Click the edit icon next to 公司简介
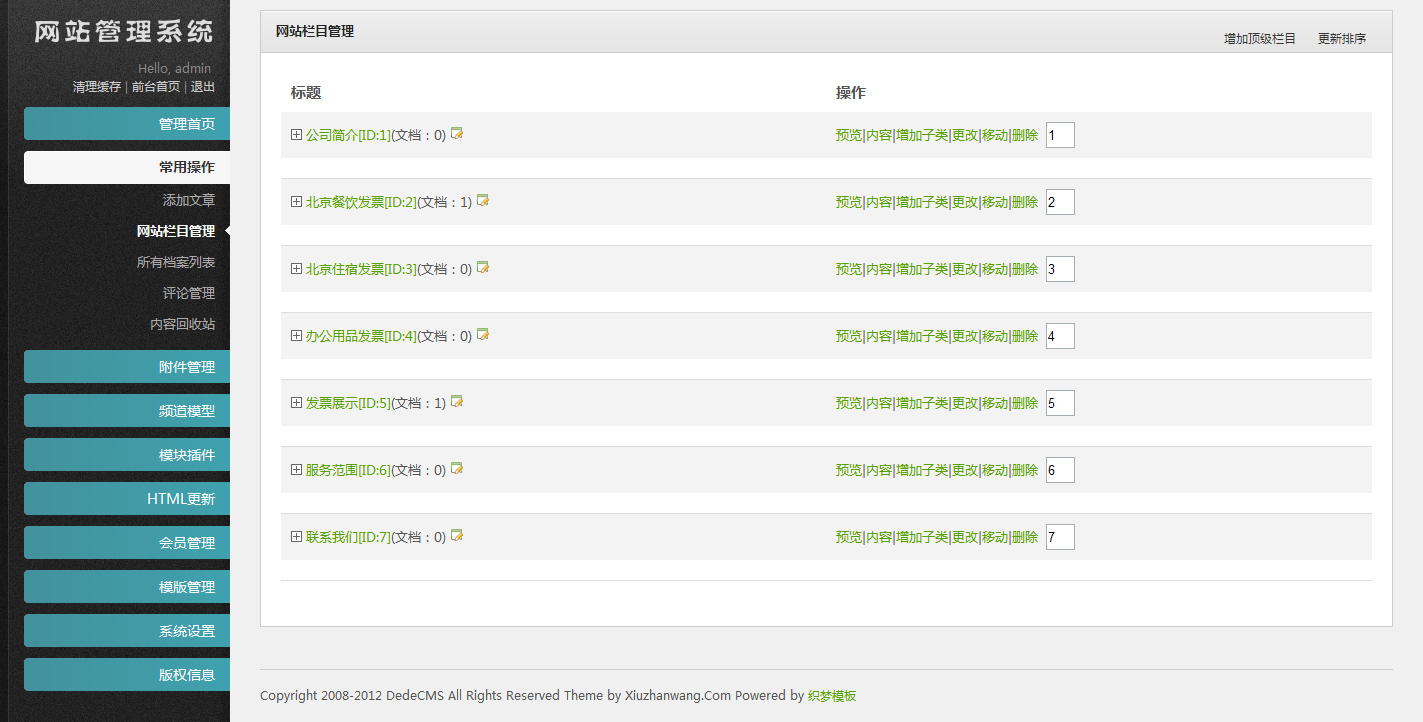The width and height of the screenshot is (1423, 722). click(x=457, y=134)
